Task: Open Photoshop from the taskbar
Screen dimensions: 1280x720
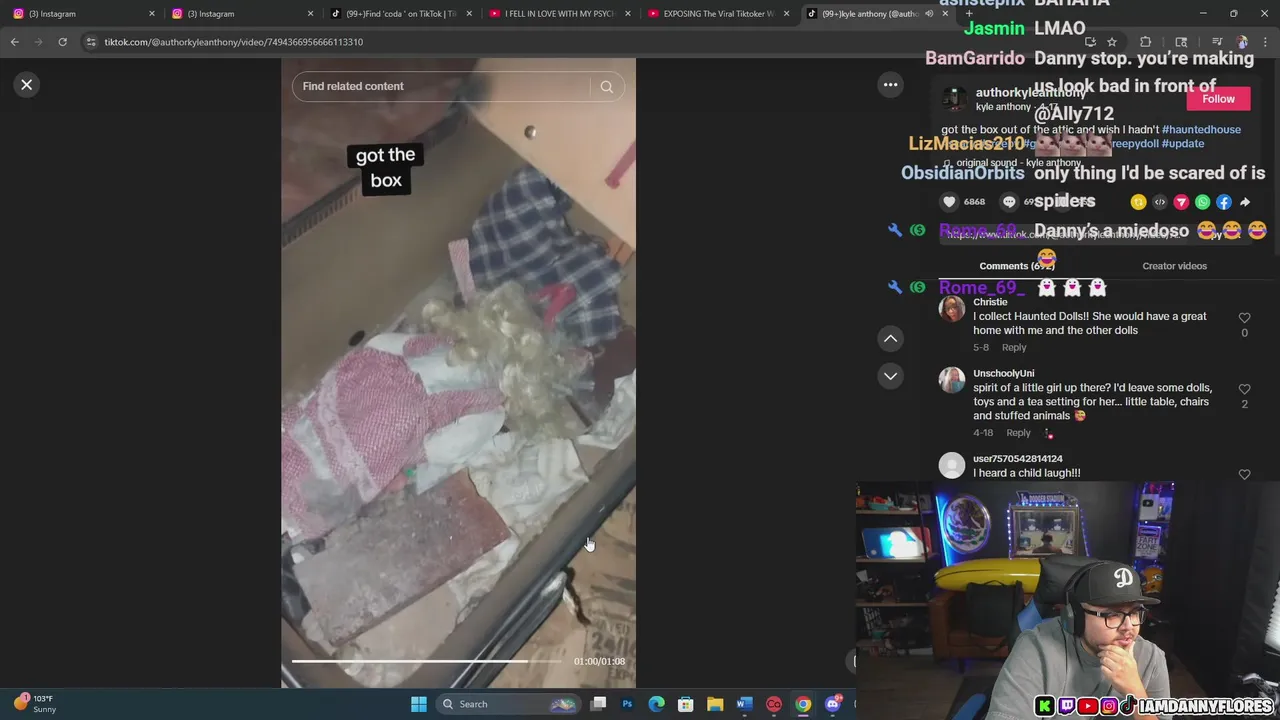Action: (627, 704)
